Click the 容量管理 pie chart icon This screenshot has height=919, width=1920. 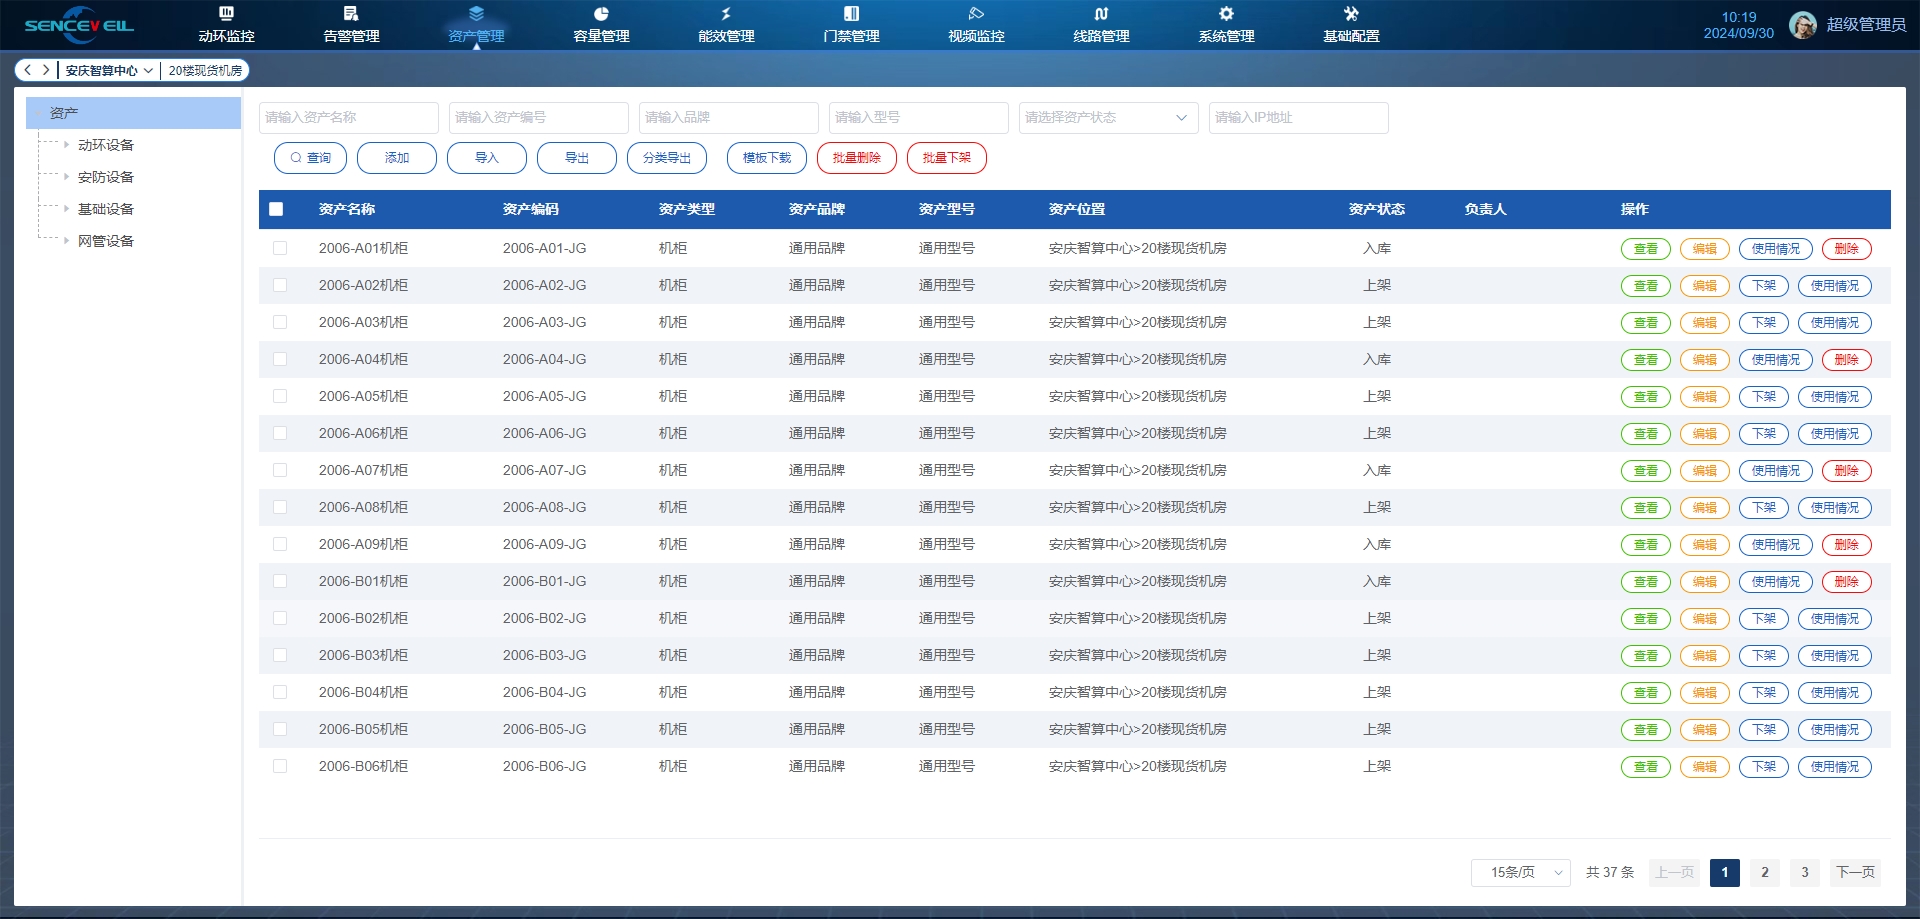[x=601, y=14]
